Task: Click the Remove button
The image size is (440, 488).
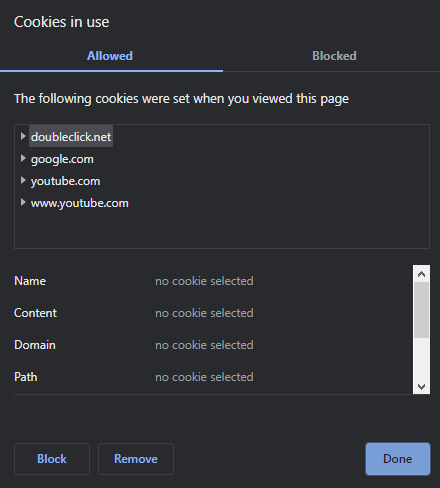Action: 136,459
